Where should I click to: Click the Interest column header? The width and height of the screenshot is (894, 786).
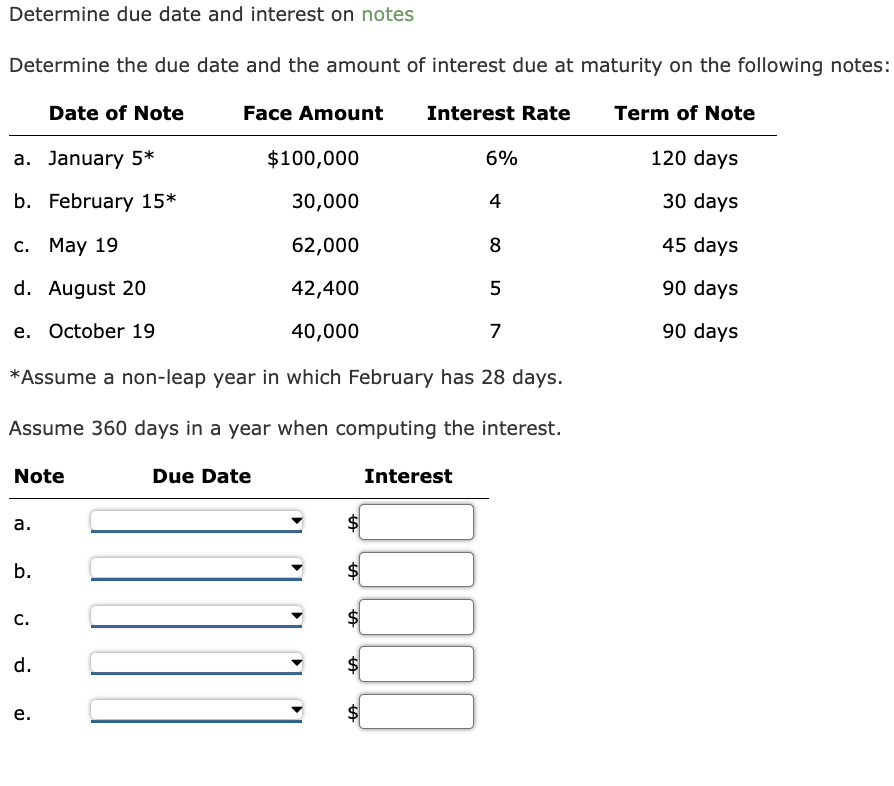(409, 476)
